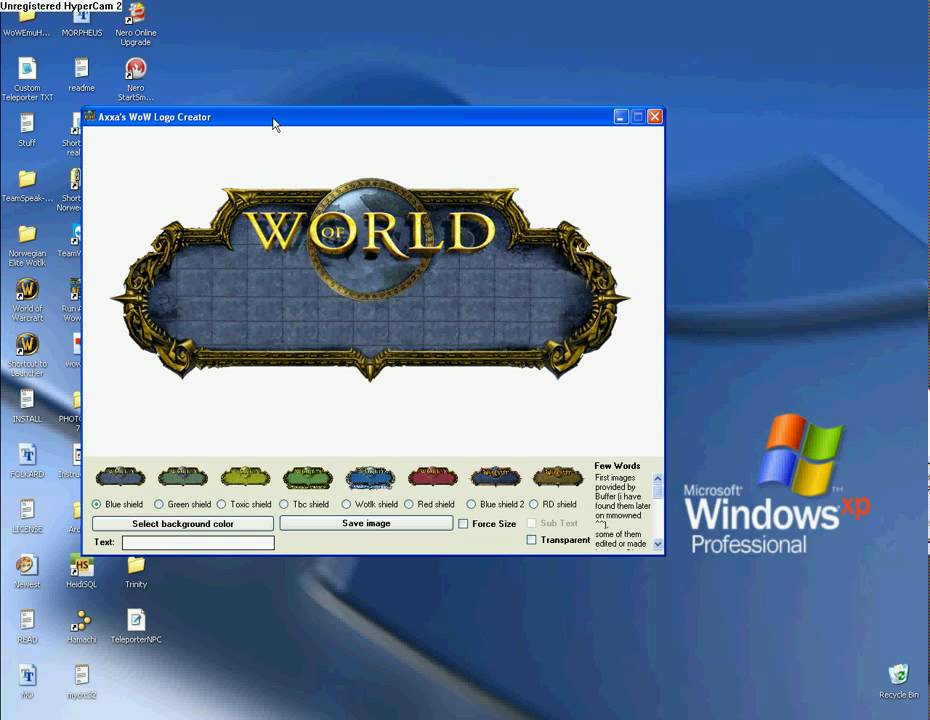
Task: Select the Red shield radio button
Action: 409,504
